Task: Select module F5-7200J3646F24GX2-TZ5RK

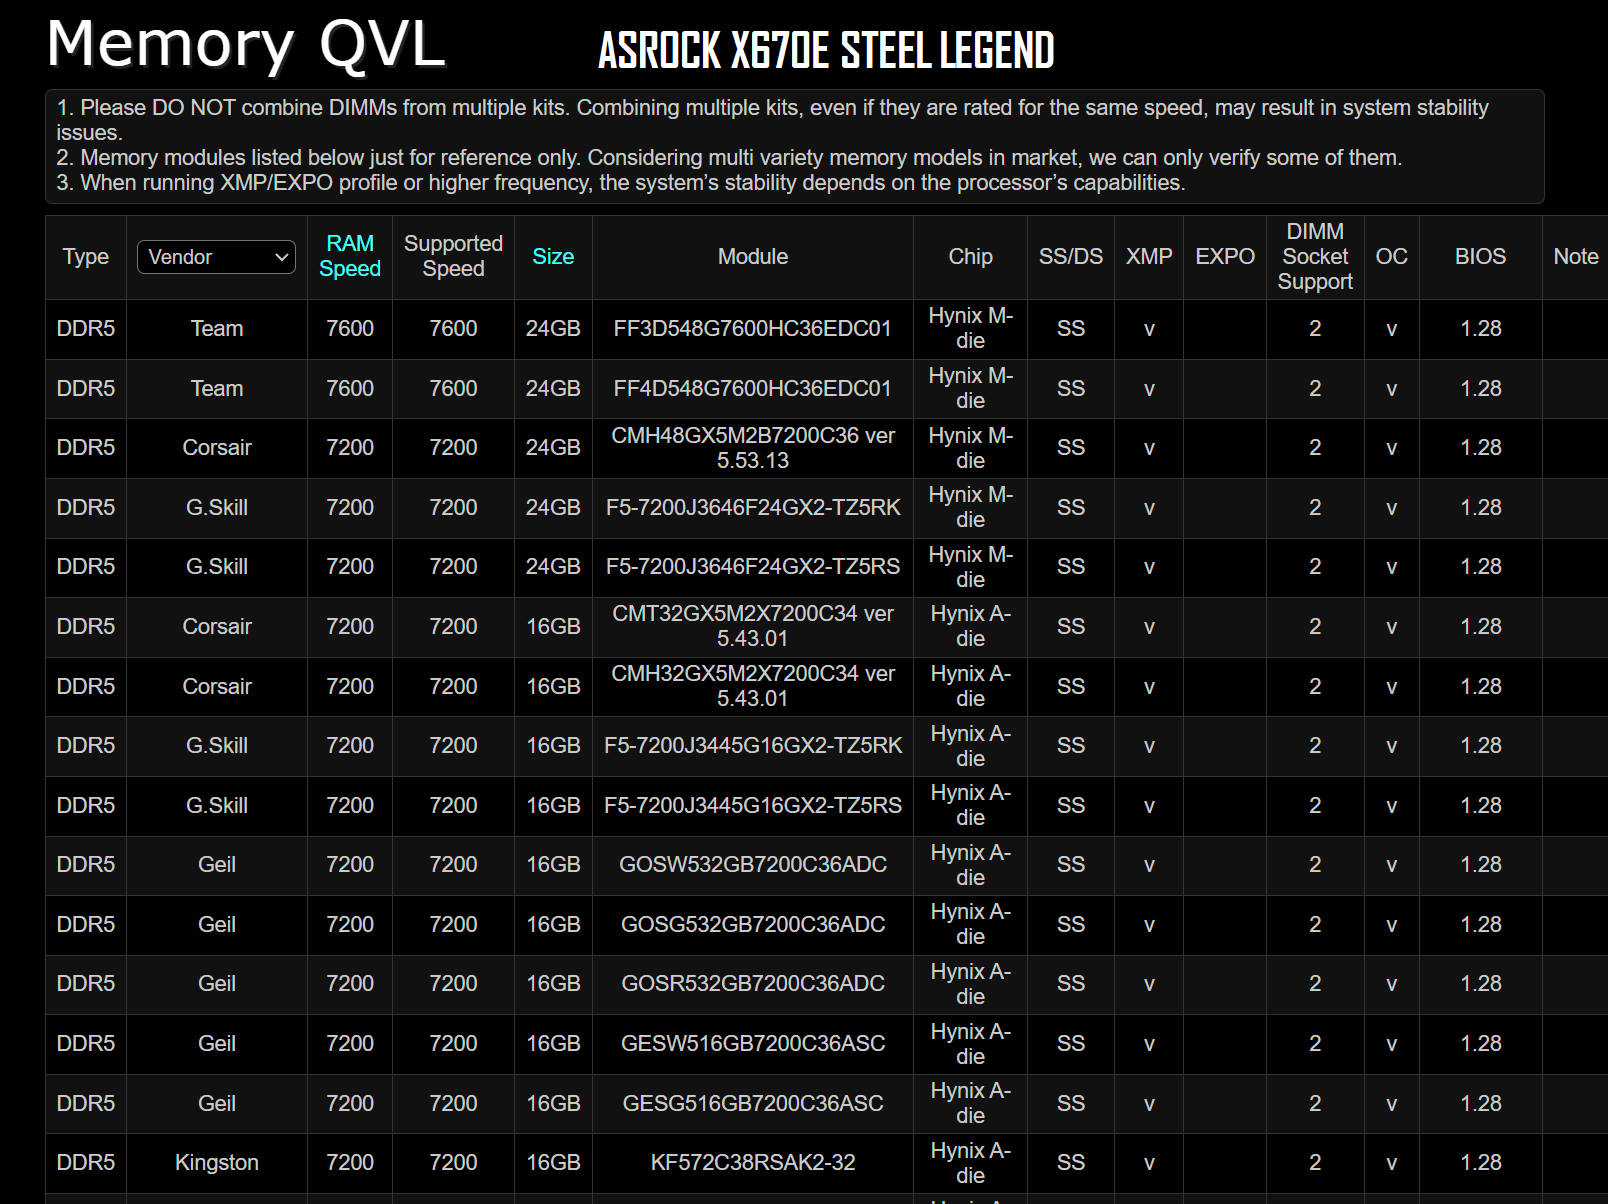Action: [753, 508]
